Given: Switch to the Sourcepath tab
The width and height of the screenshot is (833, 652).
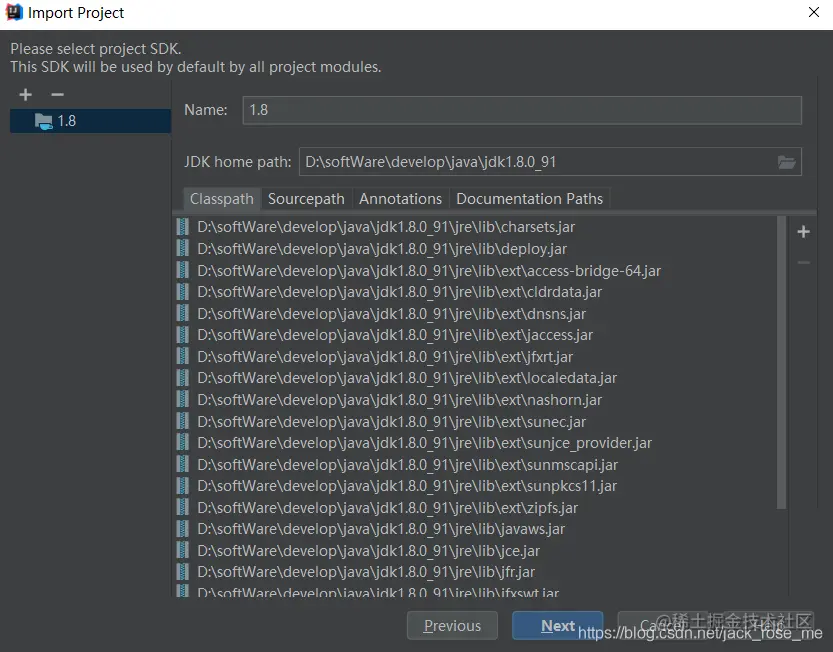Looking at the screenshot, I should [306, 199].
